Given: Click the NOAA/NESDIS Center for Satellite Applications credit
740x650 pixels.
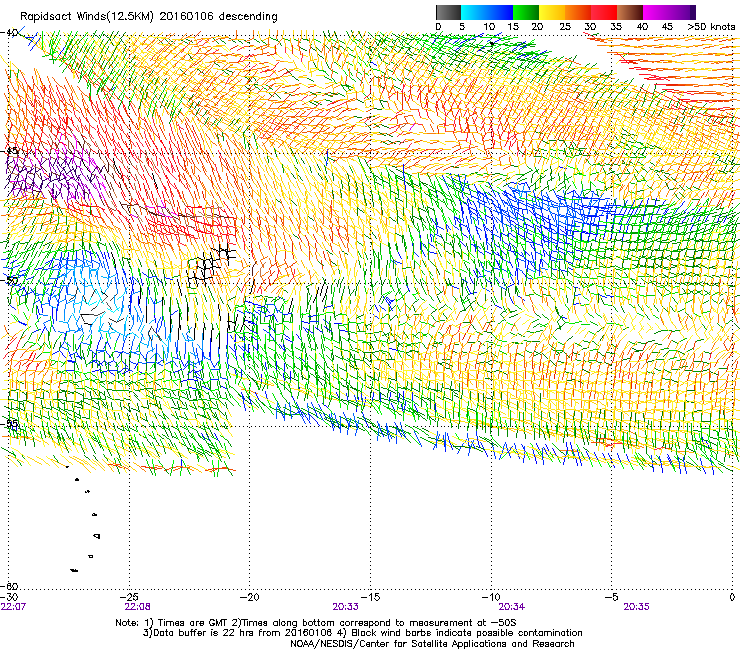Looking at the screenshot, I should [432, 644].
